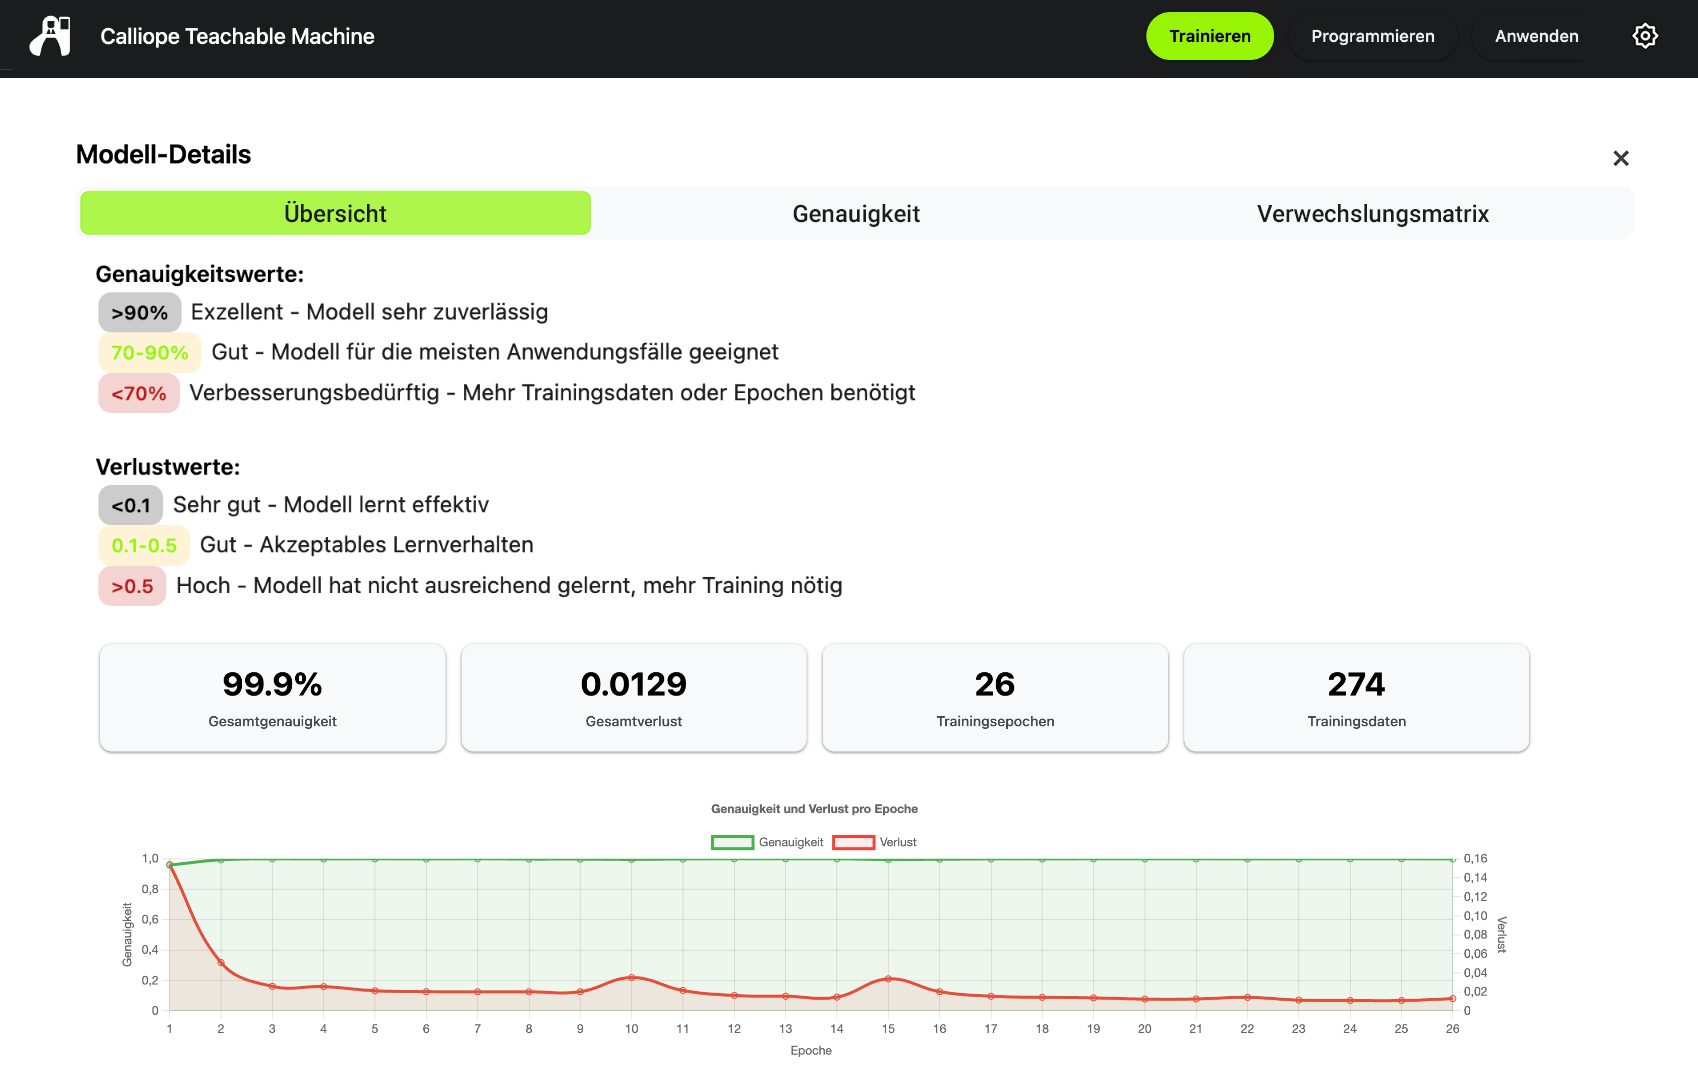Select the 26 Trainingsepochen card

tap(995, 697)
